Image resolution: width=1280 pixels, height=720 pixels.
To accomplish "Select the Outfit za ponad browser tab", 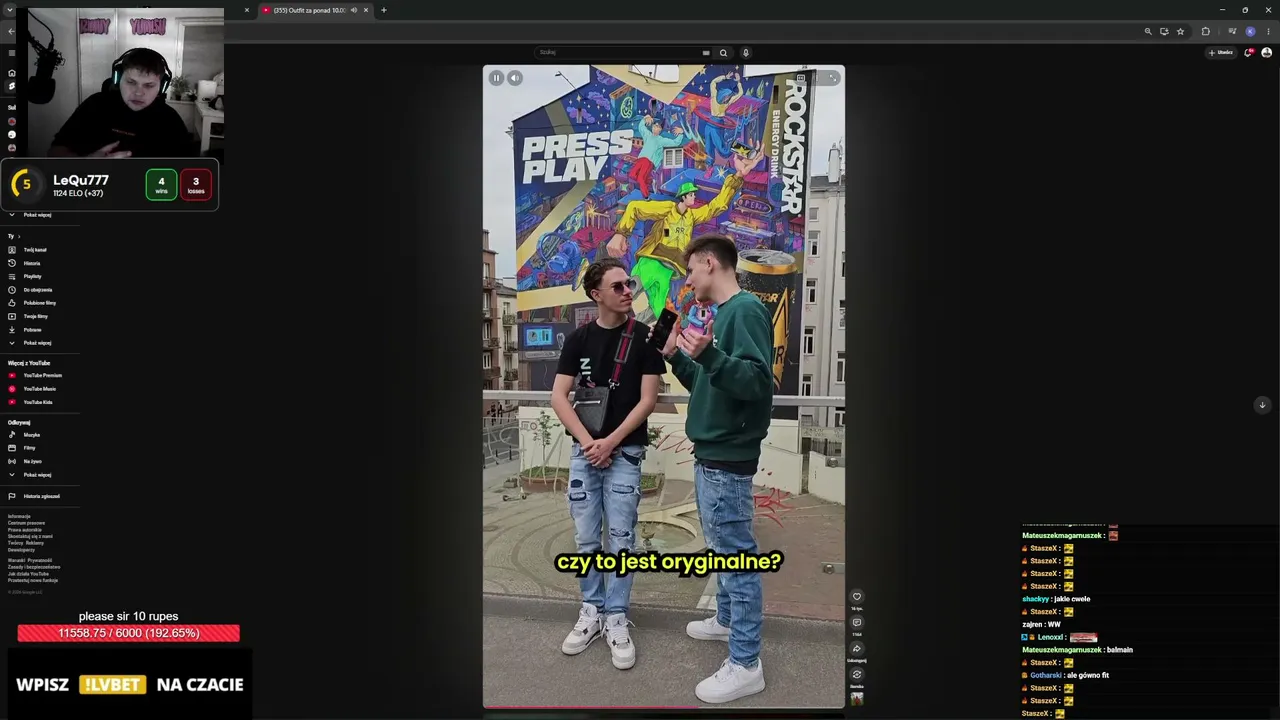I will [x=315, y=10].
